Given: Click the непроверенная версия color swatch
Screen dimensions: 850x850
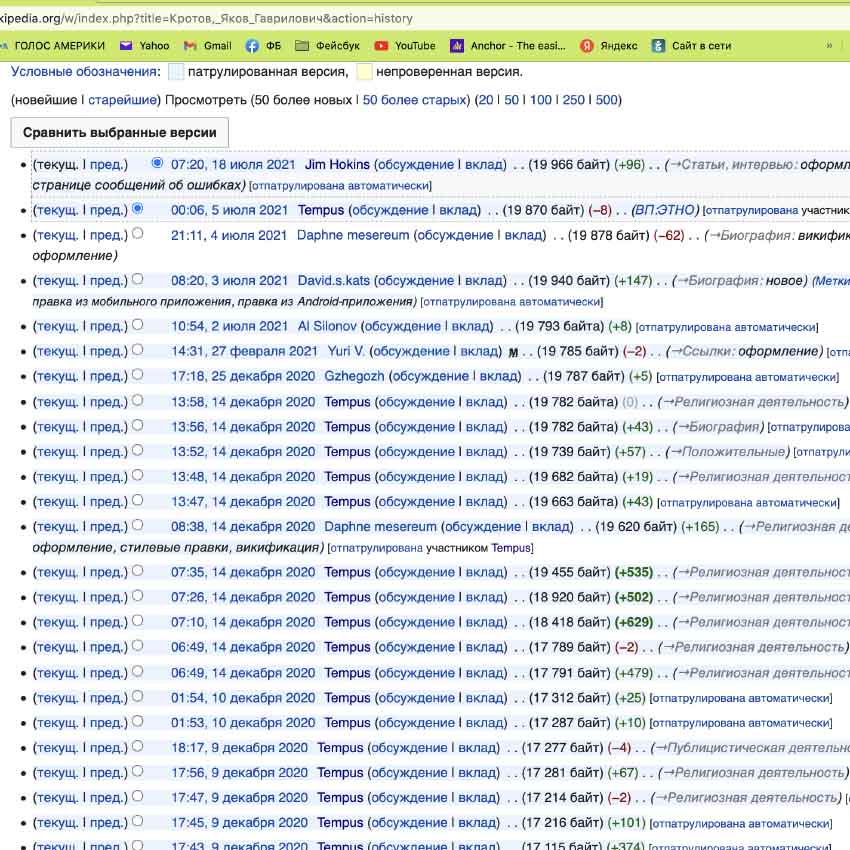Looking at the screenshot, I should coord(364,72).
